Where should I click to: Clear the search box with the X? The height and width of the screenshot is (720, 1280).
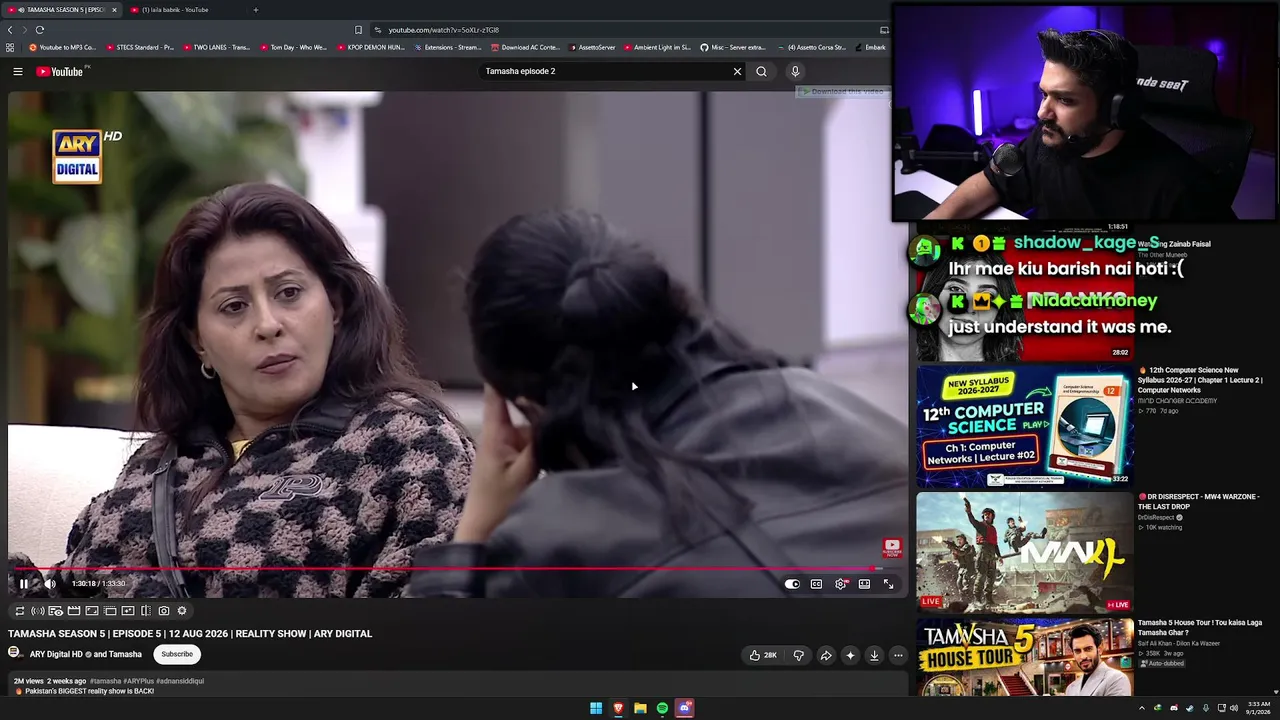pyautogui.click(x=737, y=71)
